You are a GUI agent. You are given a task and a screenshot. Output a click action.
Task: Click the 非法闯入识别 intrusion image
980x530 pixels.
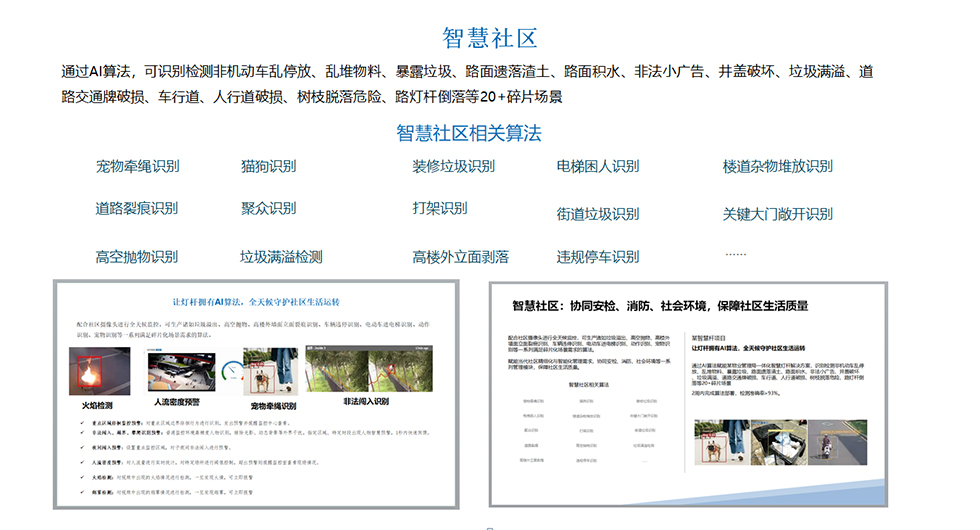point(369,369)
